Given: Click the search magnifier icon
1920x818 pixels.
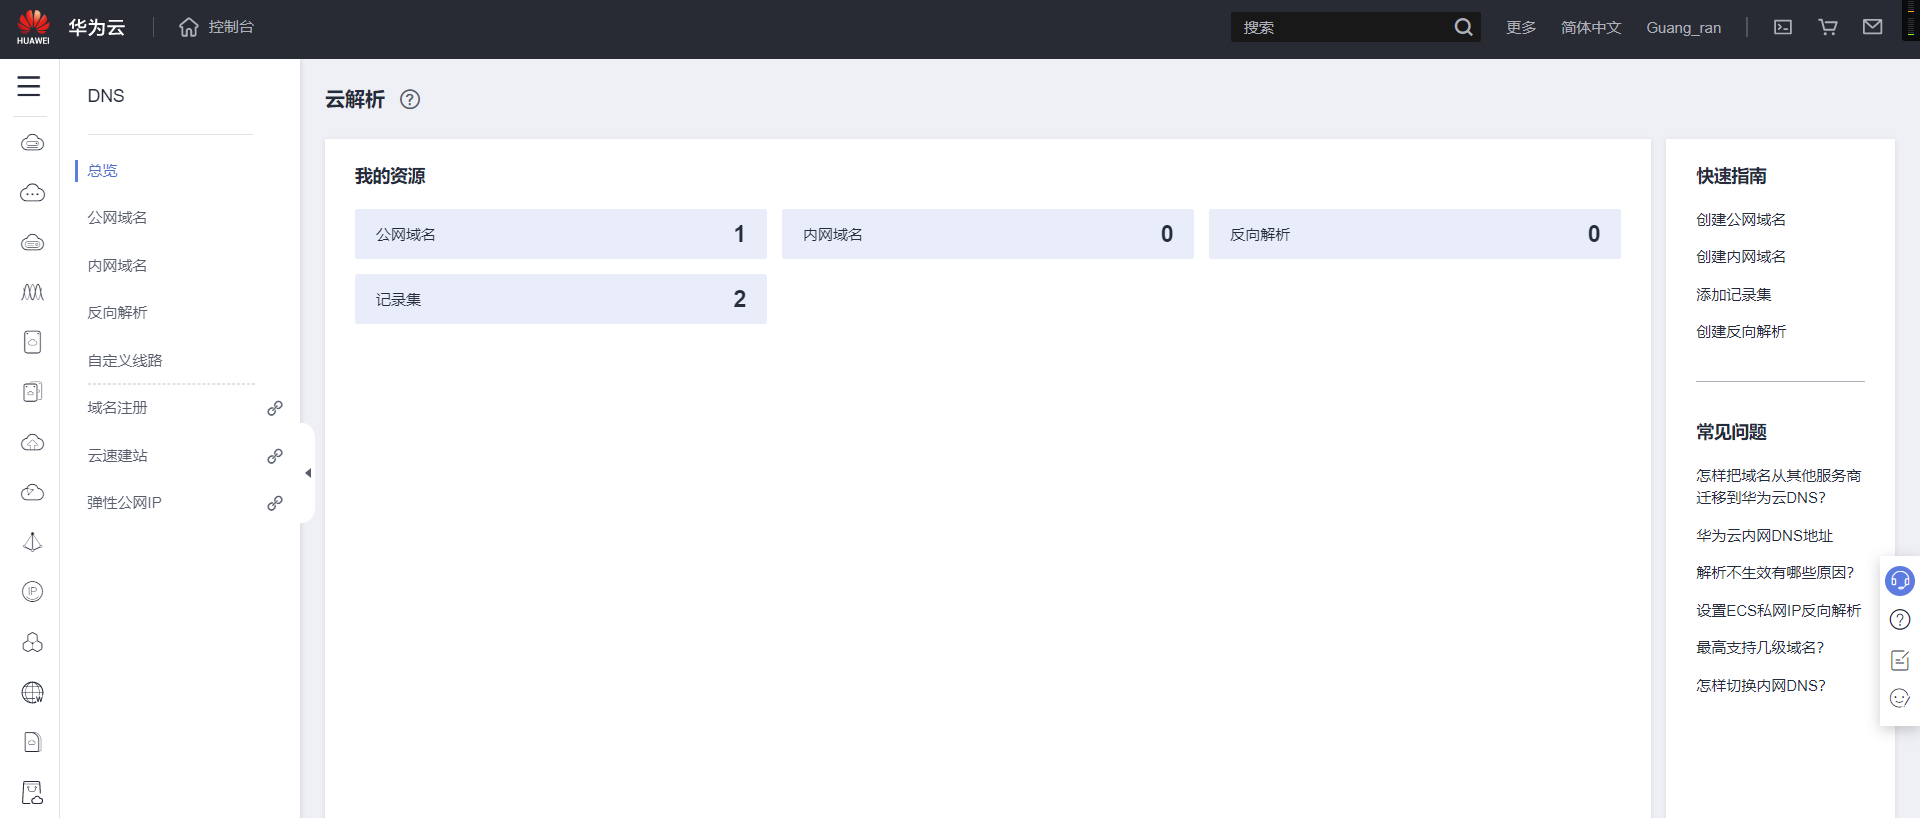Looking at the screenshot, I should pyautogui.click(x=1463, y=27).
